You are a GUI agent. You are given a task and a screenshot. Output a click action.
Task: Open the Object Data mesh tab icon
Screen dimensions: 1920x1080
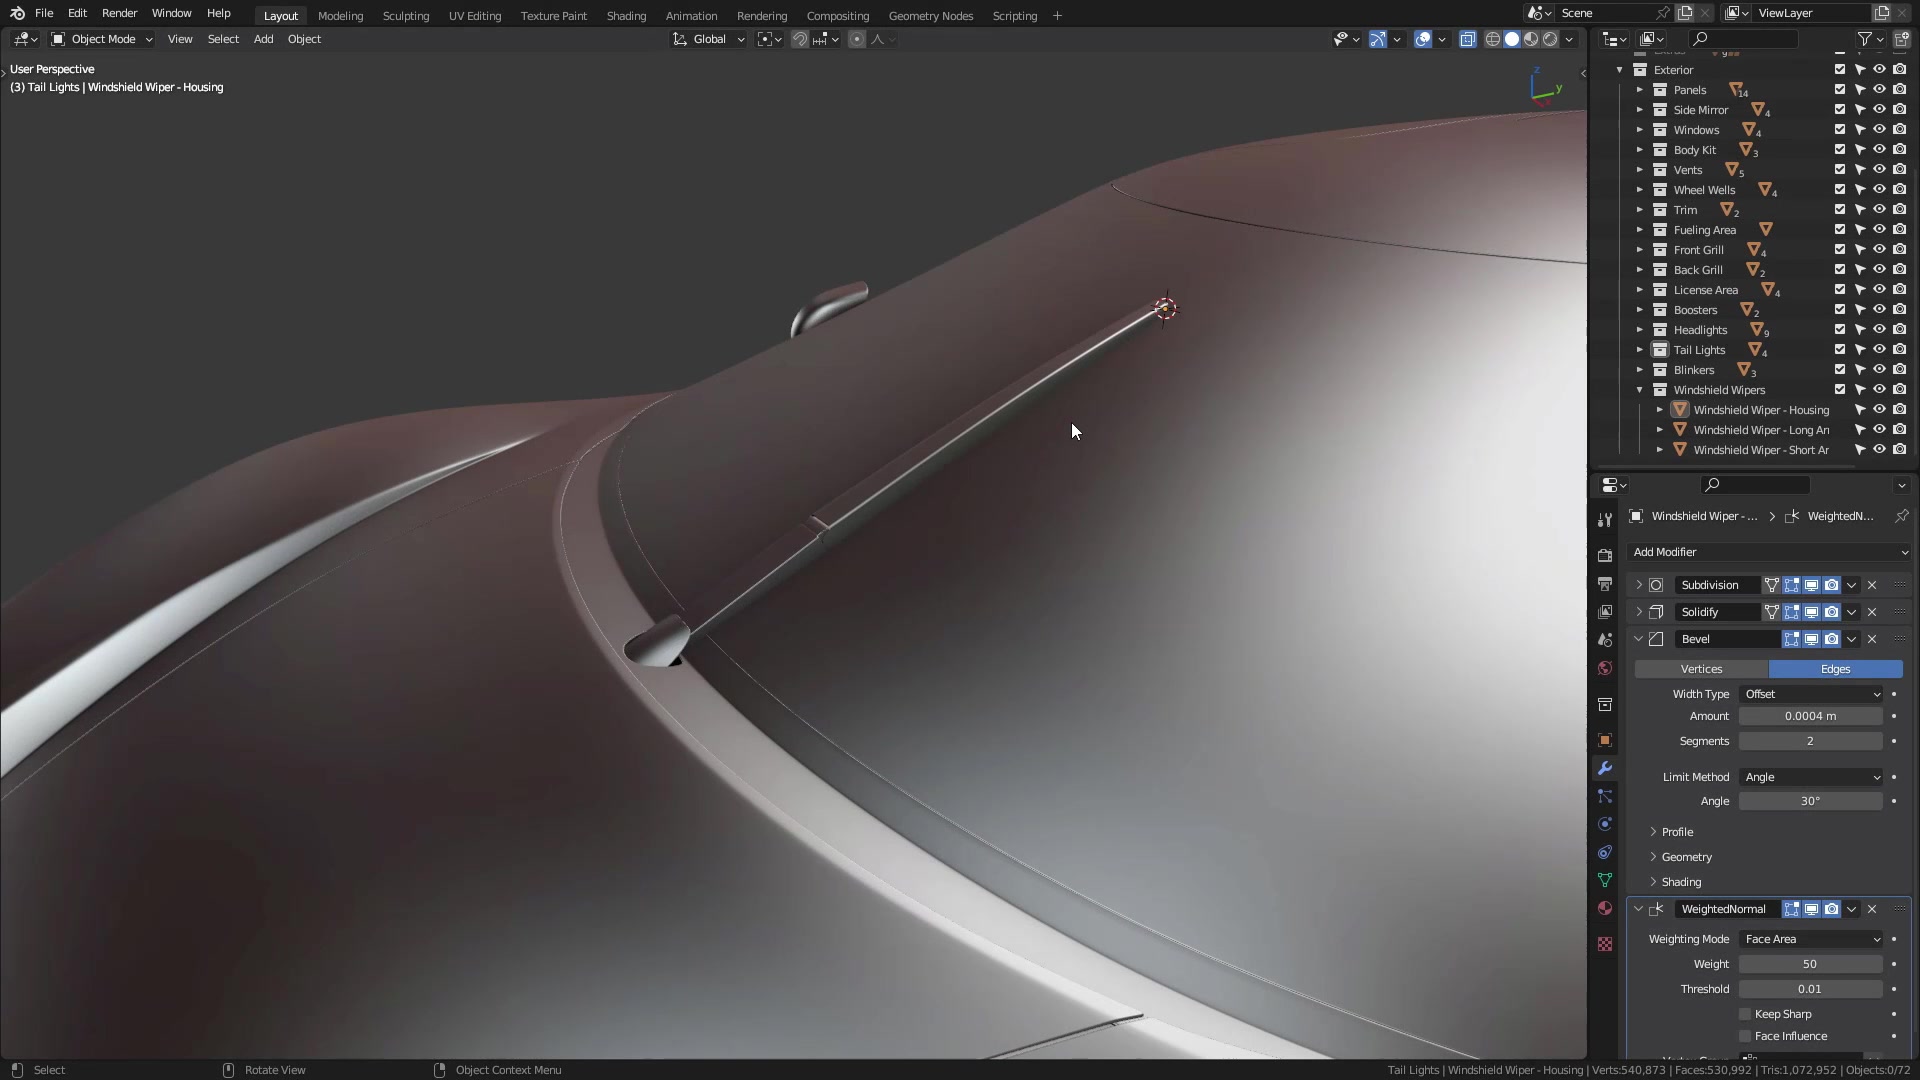coord(1605,880)
